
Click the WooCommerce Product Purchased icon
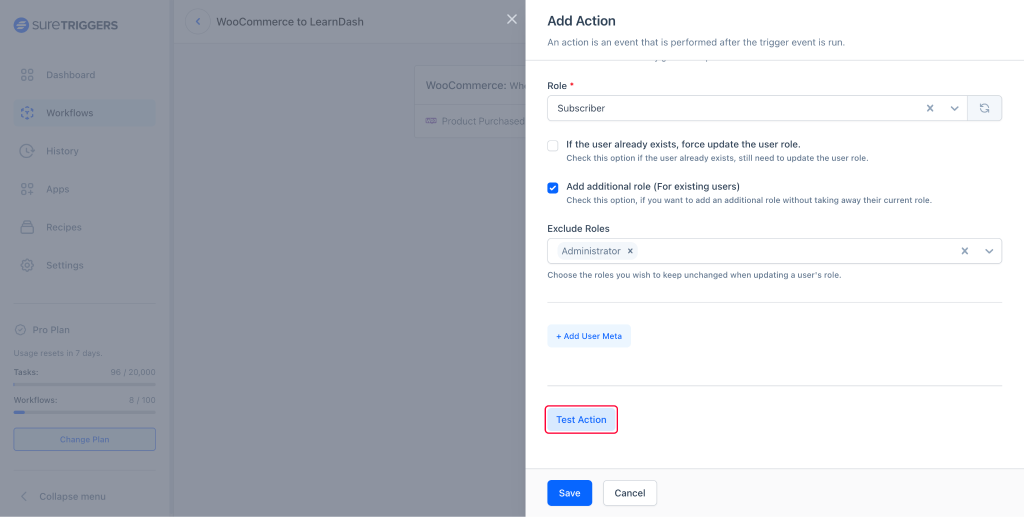(431, 121)
